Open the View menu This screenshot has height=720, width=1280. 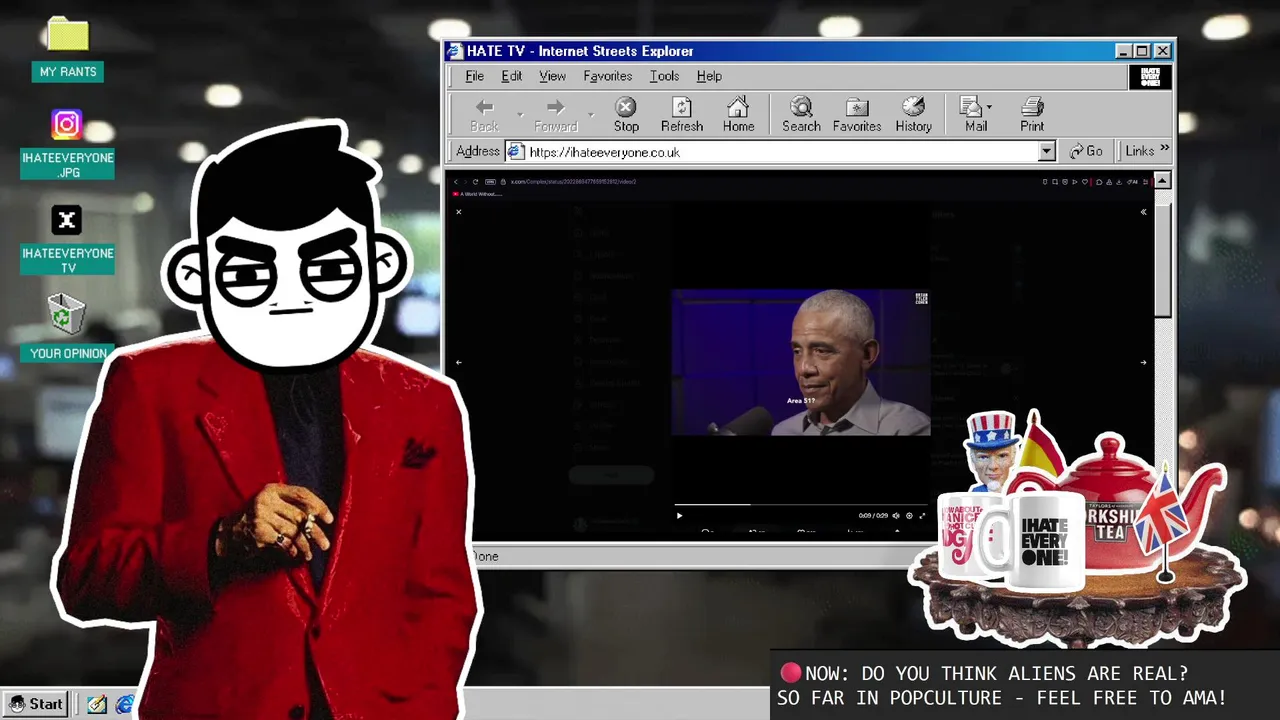(x=552, y=76)
